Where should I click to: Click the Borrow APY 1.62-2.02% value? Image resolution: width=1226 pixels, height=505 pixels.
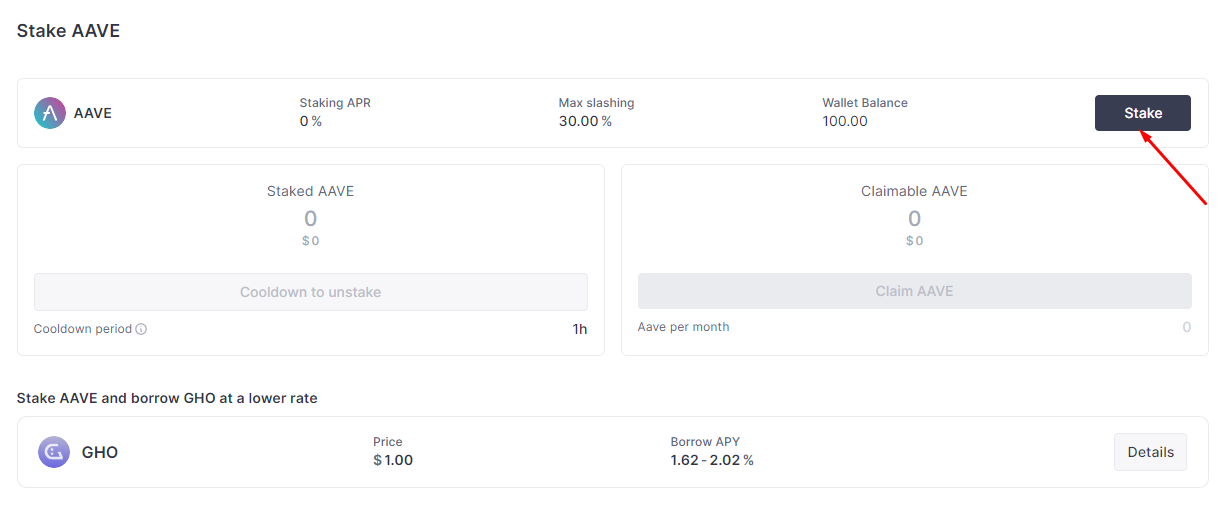[x=712, y=460]
